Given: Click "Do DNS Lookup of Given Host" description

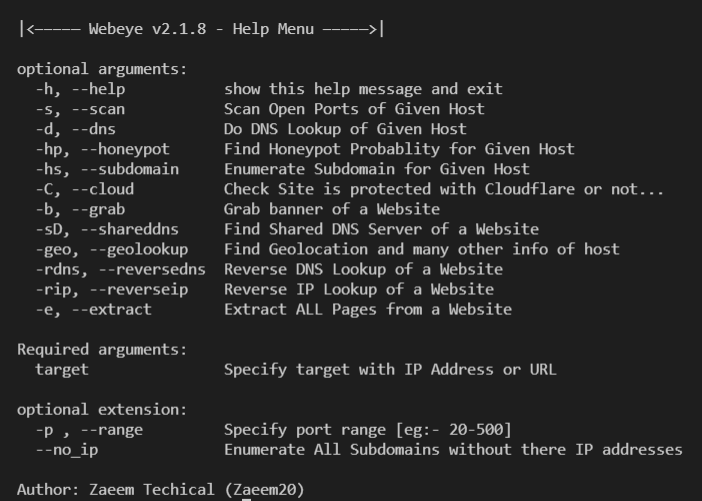Looking at the screenshot, I should [345, 129].
